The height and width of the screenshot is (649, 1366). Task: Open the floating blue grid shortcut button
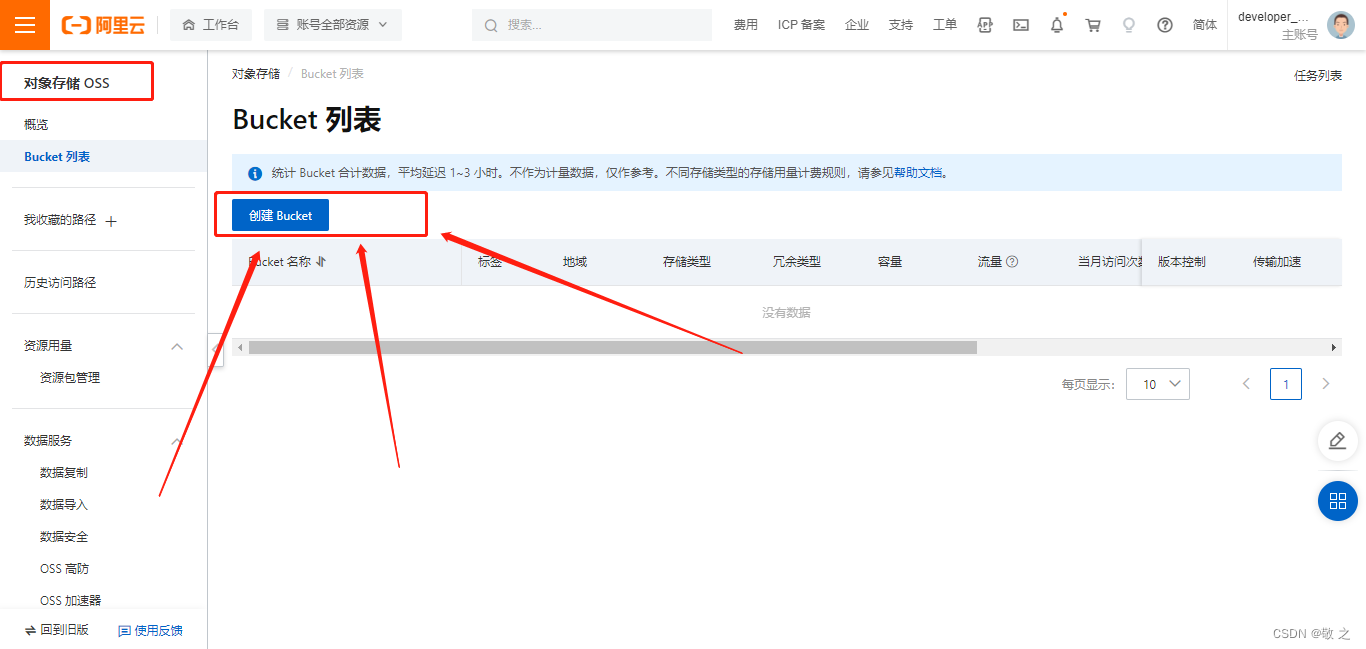tap(1338, 501)
